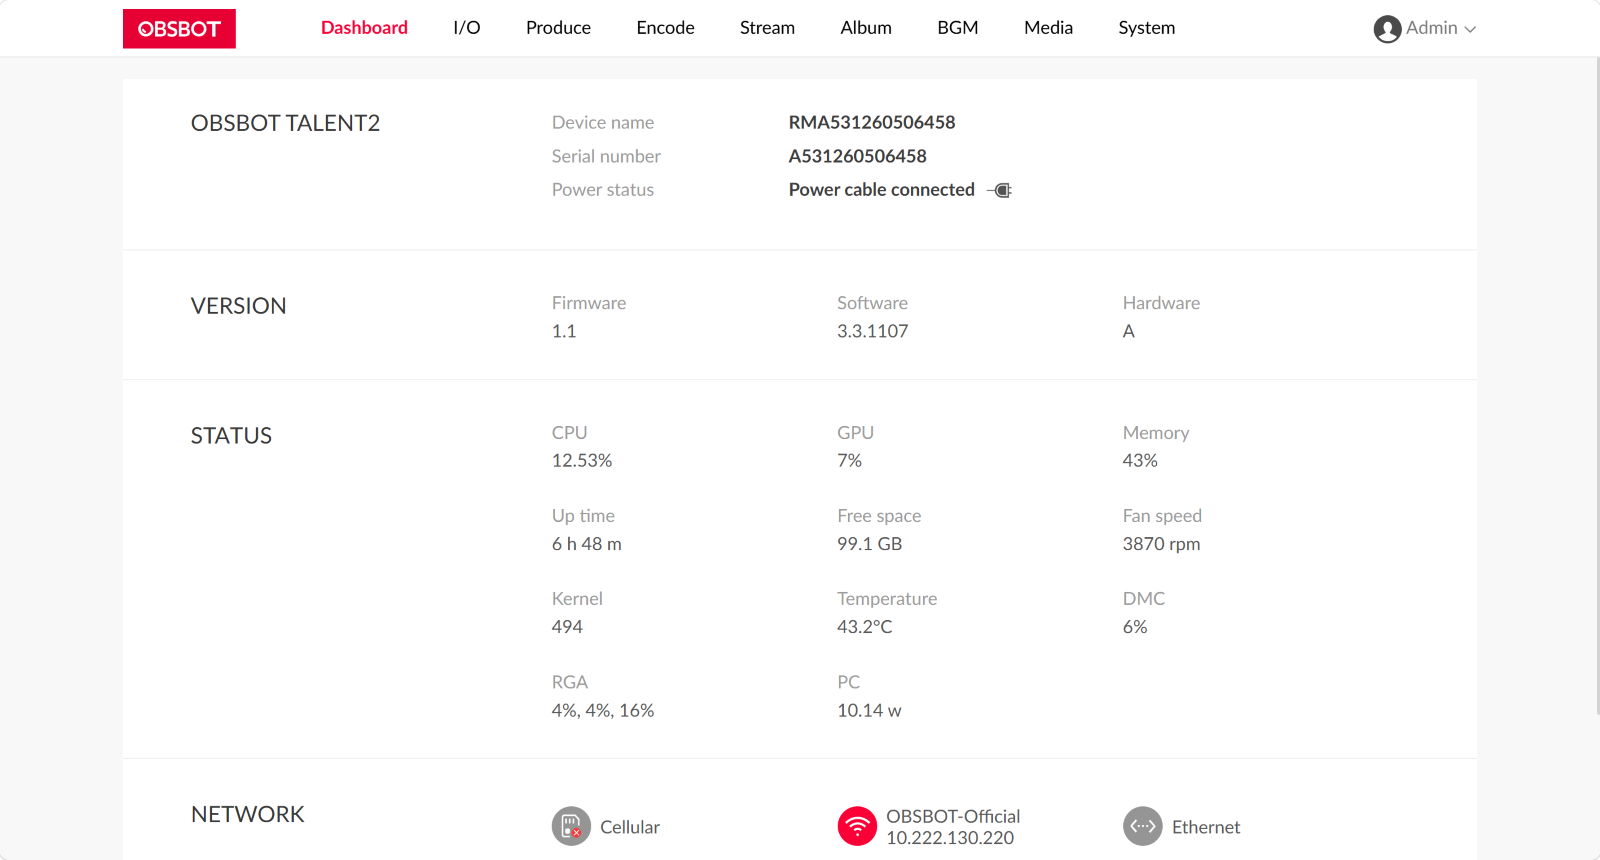Click the temperature value 43.2°C
1600x860 pixels.
[x=865, y=627]
